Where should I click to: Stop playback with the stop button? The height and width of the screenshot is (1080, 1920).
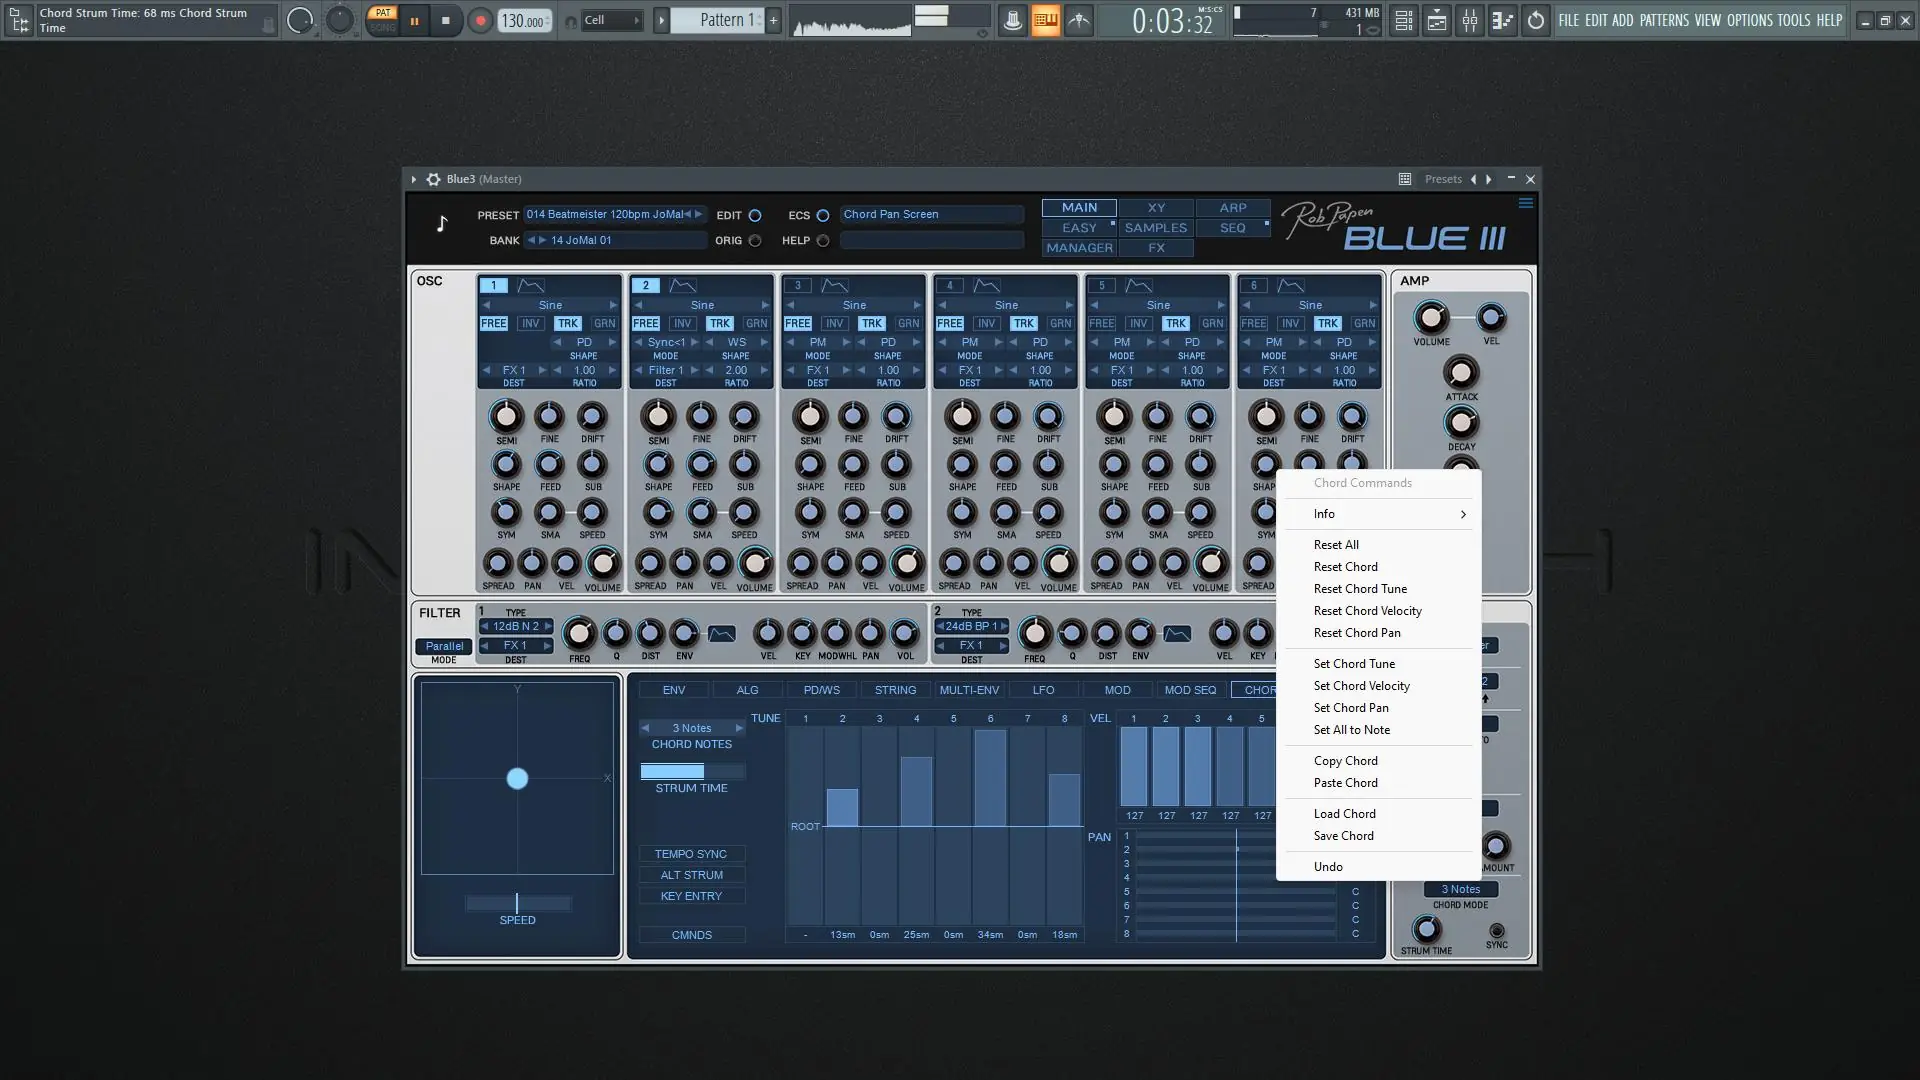(x=446, y=21)
